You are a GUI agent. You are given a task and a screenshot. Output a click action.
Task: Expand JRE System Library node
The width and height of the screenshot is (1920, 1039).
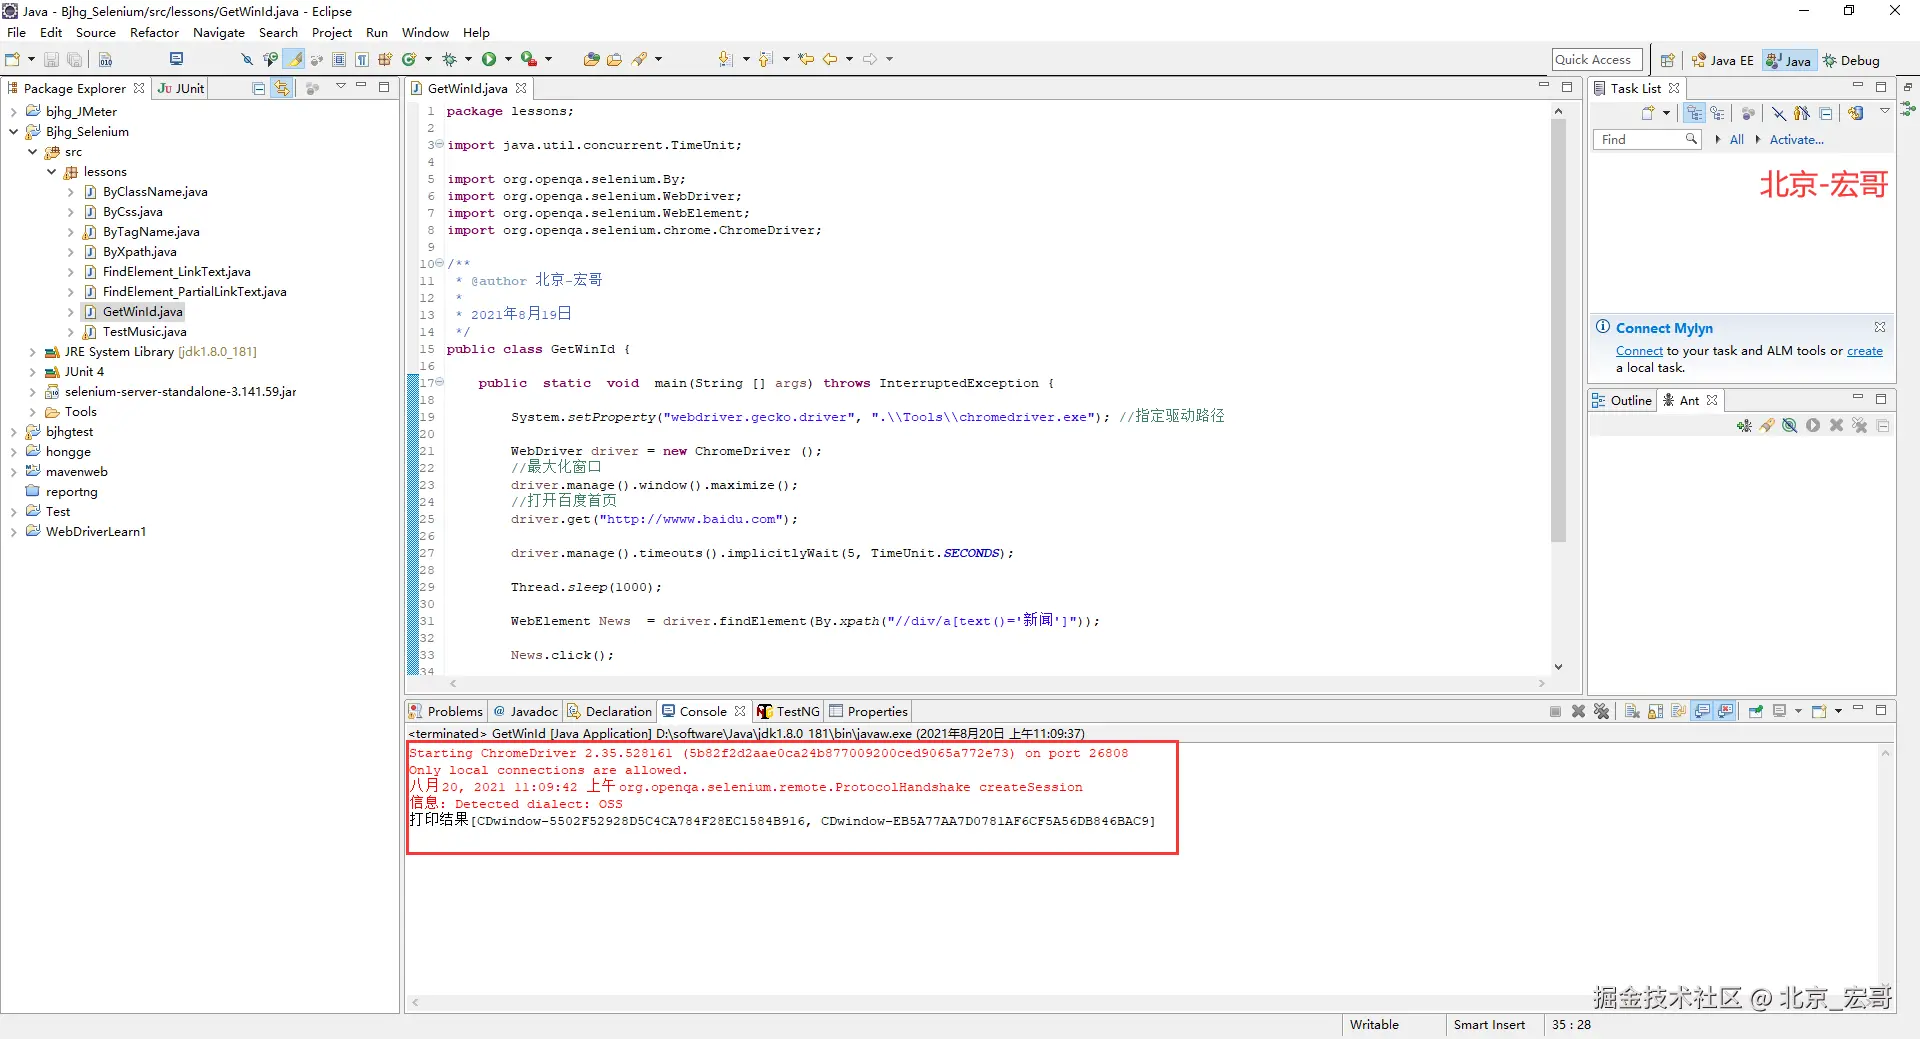point(33,352)
